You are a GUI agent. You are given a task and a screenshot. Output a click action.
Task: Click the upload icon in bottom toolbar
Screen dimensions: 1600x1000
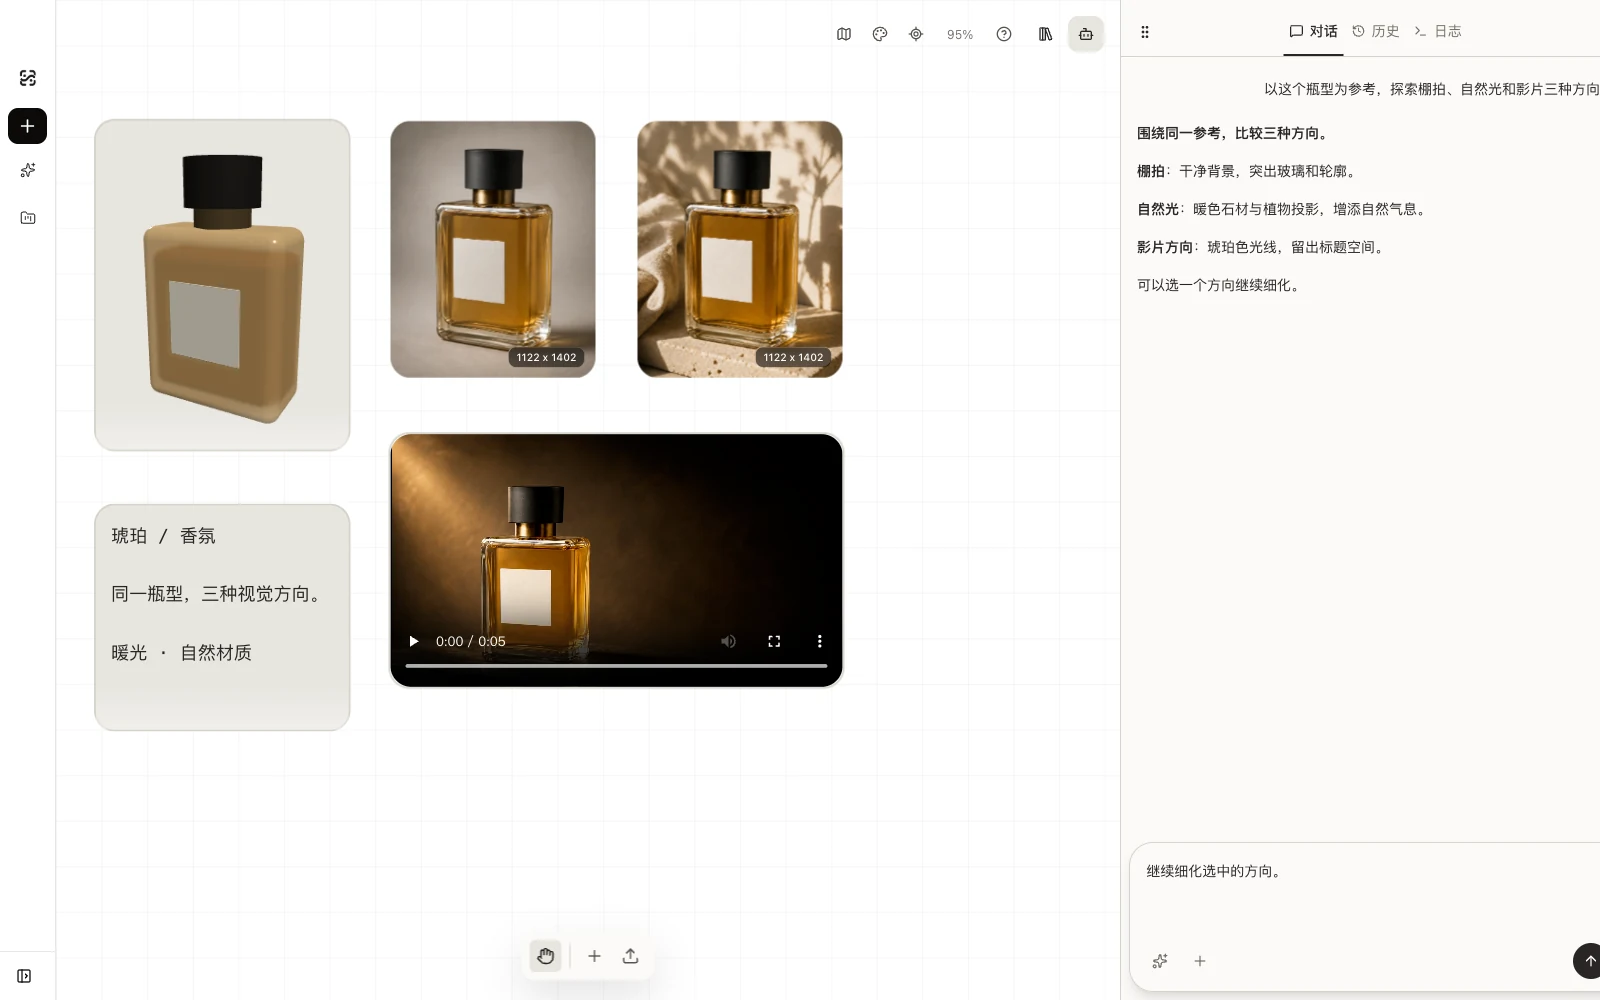[x=630, y=956]
